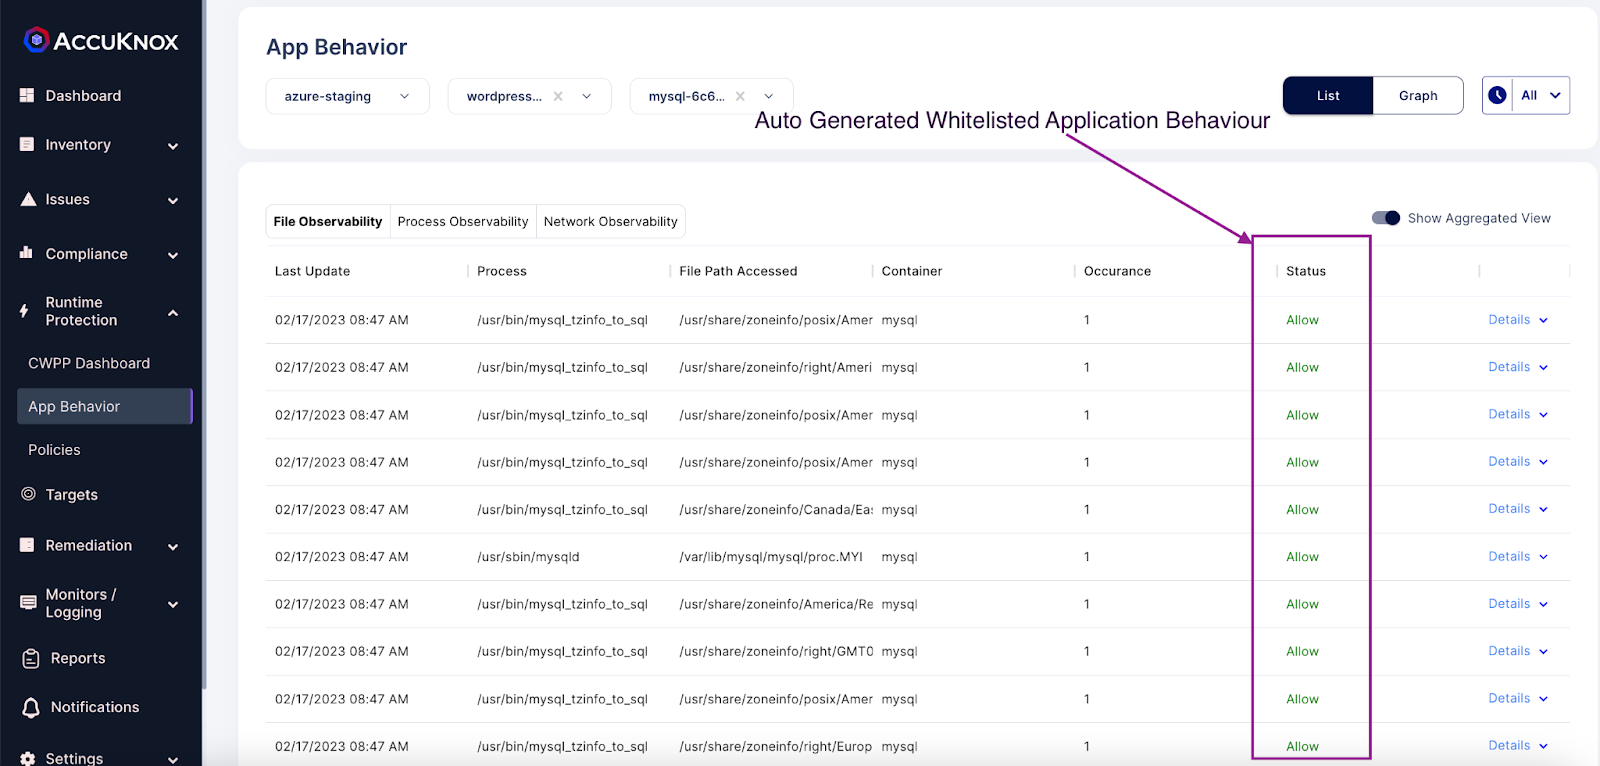The height and width of the screenshot is (766, 1600).
Task: Expand Details for Canada/Ea row
Action: [1518, 509]
